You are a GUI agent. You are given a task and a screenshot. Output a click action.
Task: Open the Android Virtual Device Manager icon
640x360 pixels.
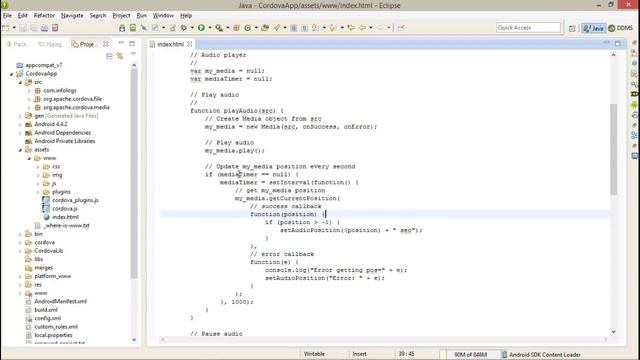(x=133, y=28)
